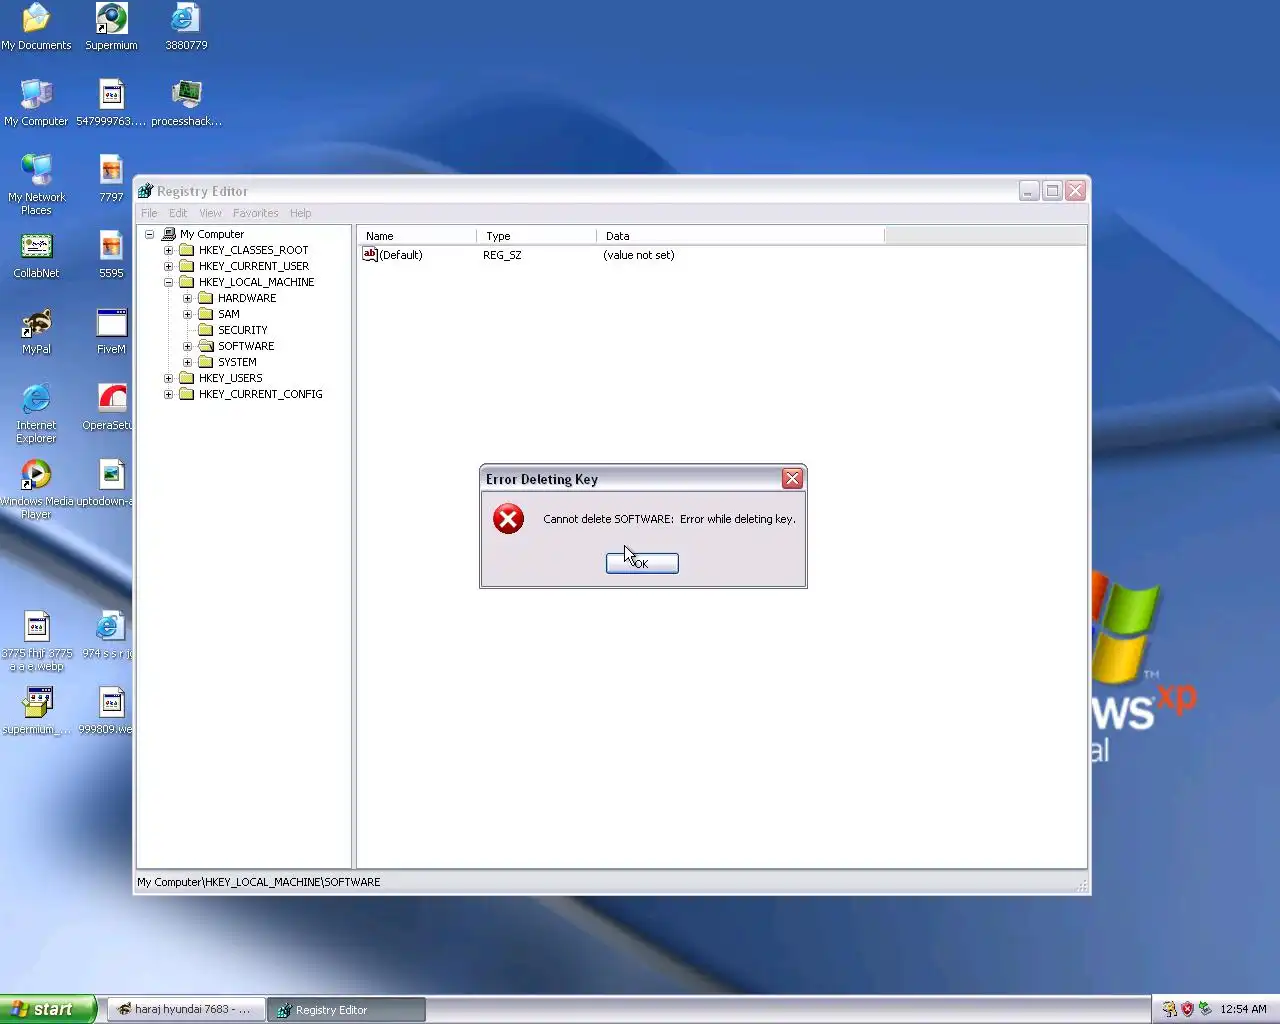The height and width of the screenshot is (1024, 1280).
Task: Open the File menu in Registry Editor
Action: pyautogui.click(x=149, y=213)
